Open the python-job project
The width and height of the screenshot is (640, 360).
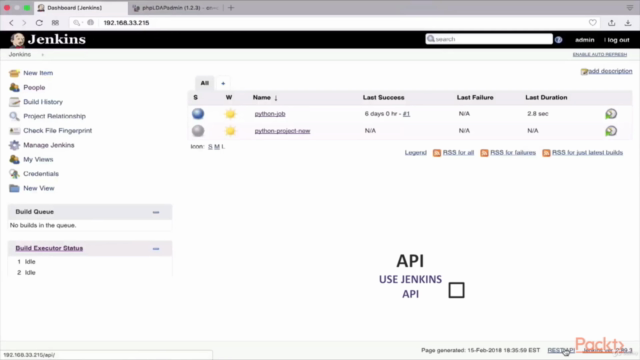(270, 114)
